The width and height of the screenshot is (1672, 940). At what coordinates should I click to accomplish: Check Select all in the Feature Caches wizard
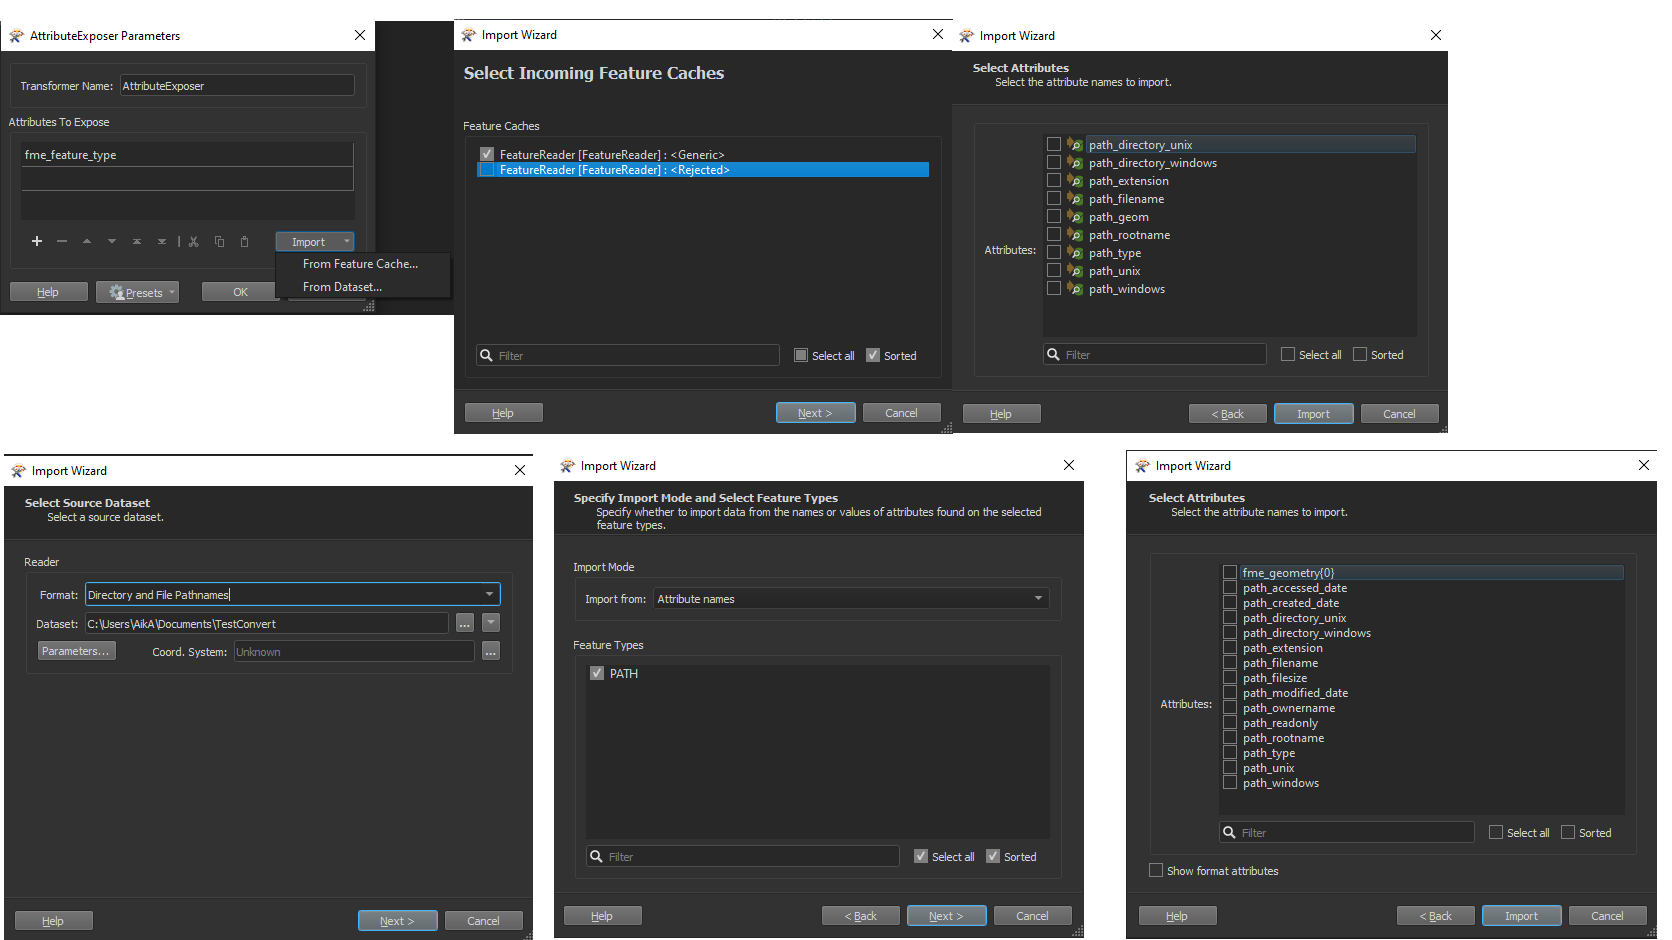[801, 355]
